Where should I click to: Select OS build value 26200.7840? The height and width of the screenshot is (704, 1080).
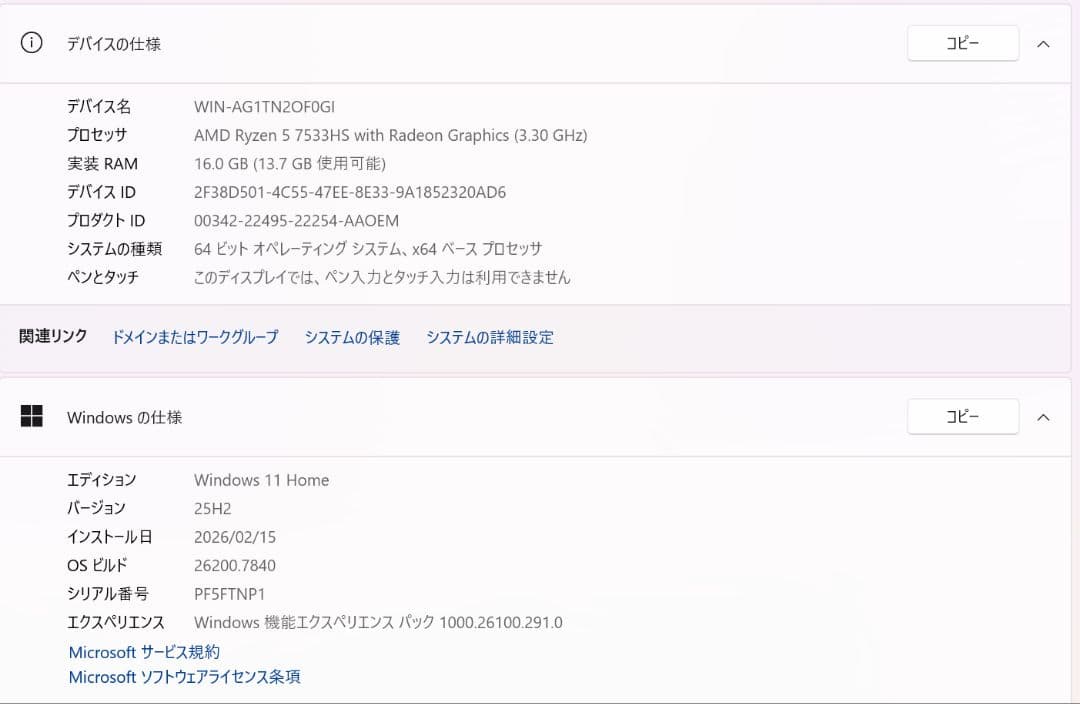click(x=235, y=566)
